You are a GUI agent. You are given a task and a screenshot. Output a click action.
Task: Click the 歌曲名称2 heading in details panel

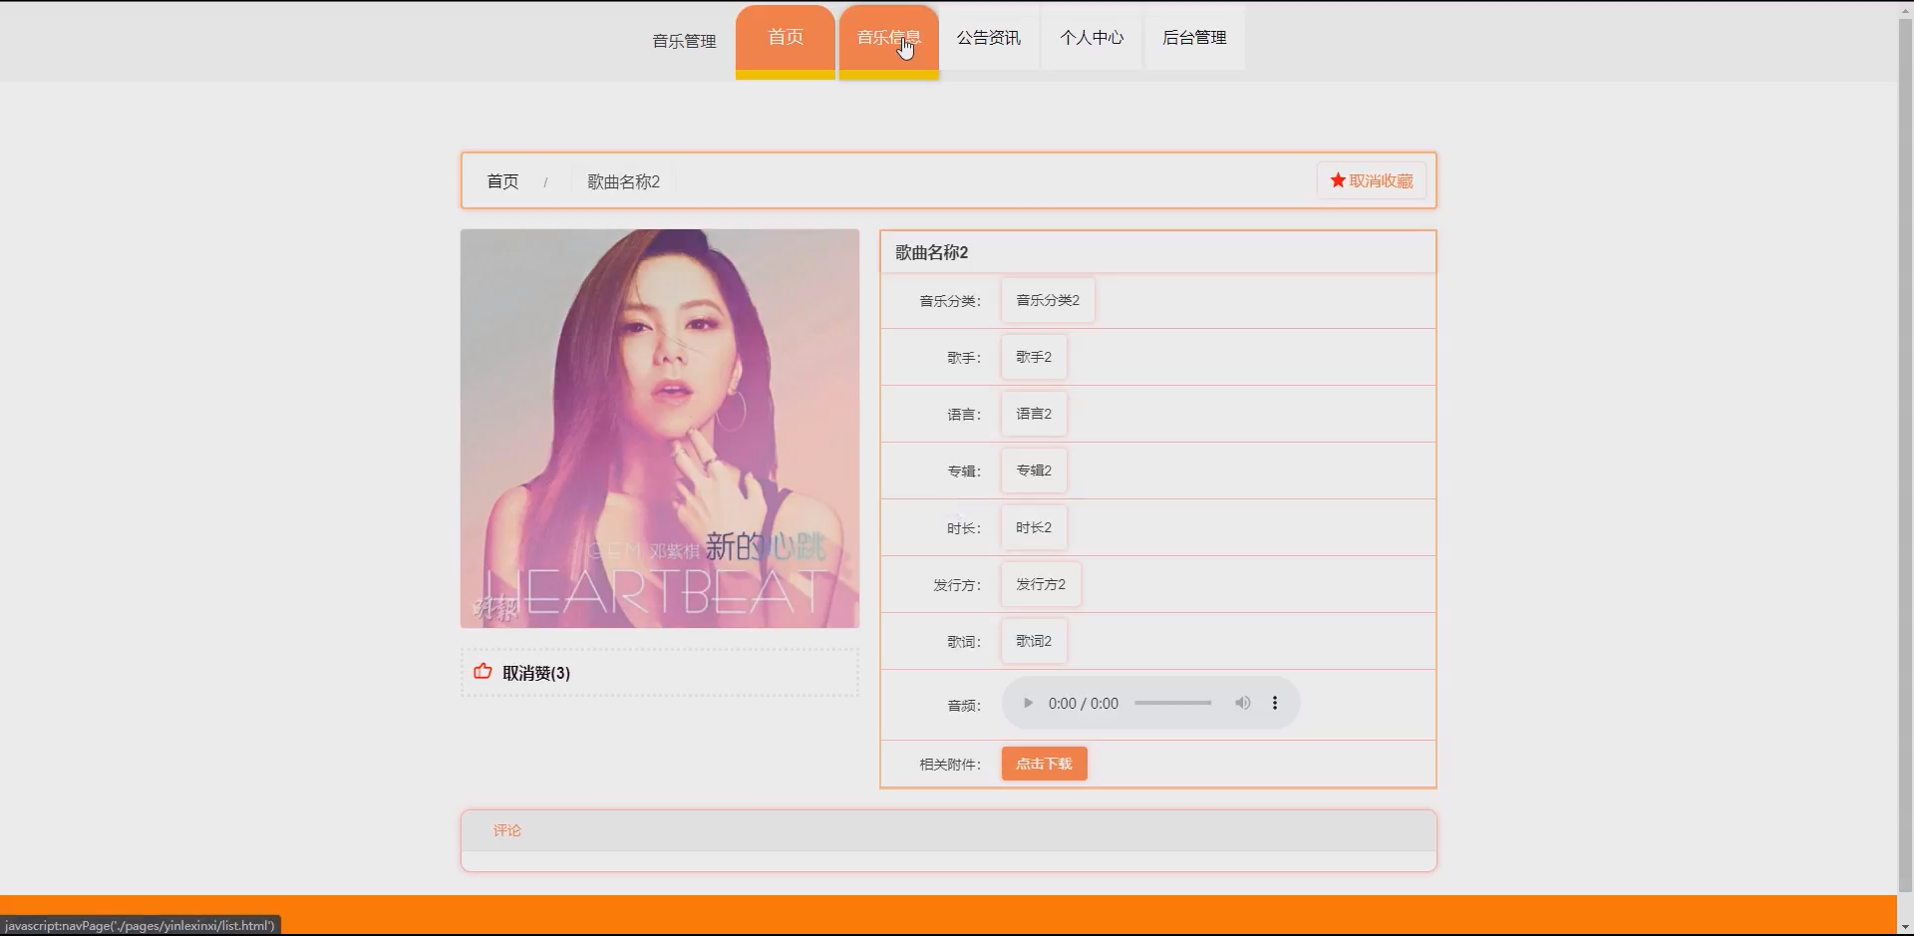pyautogui.click(x=932, y=252)
